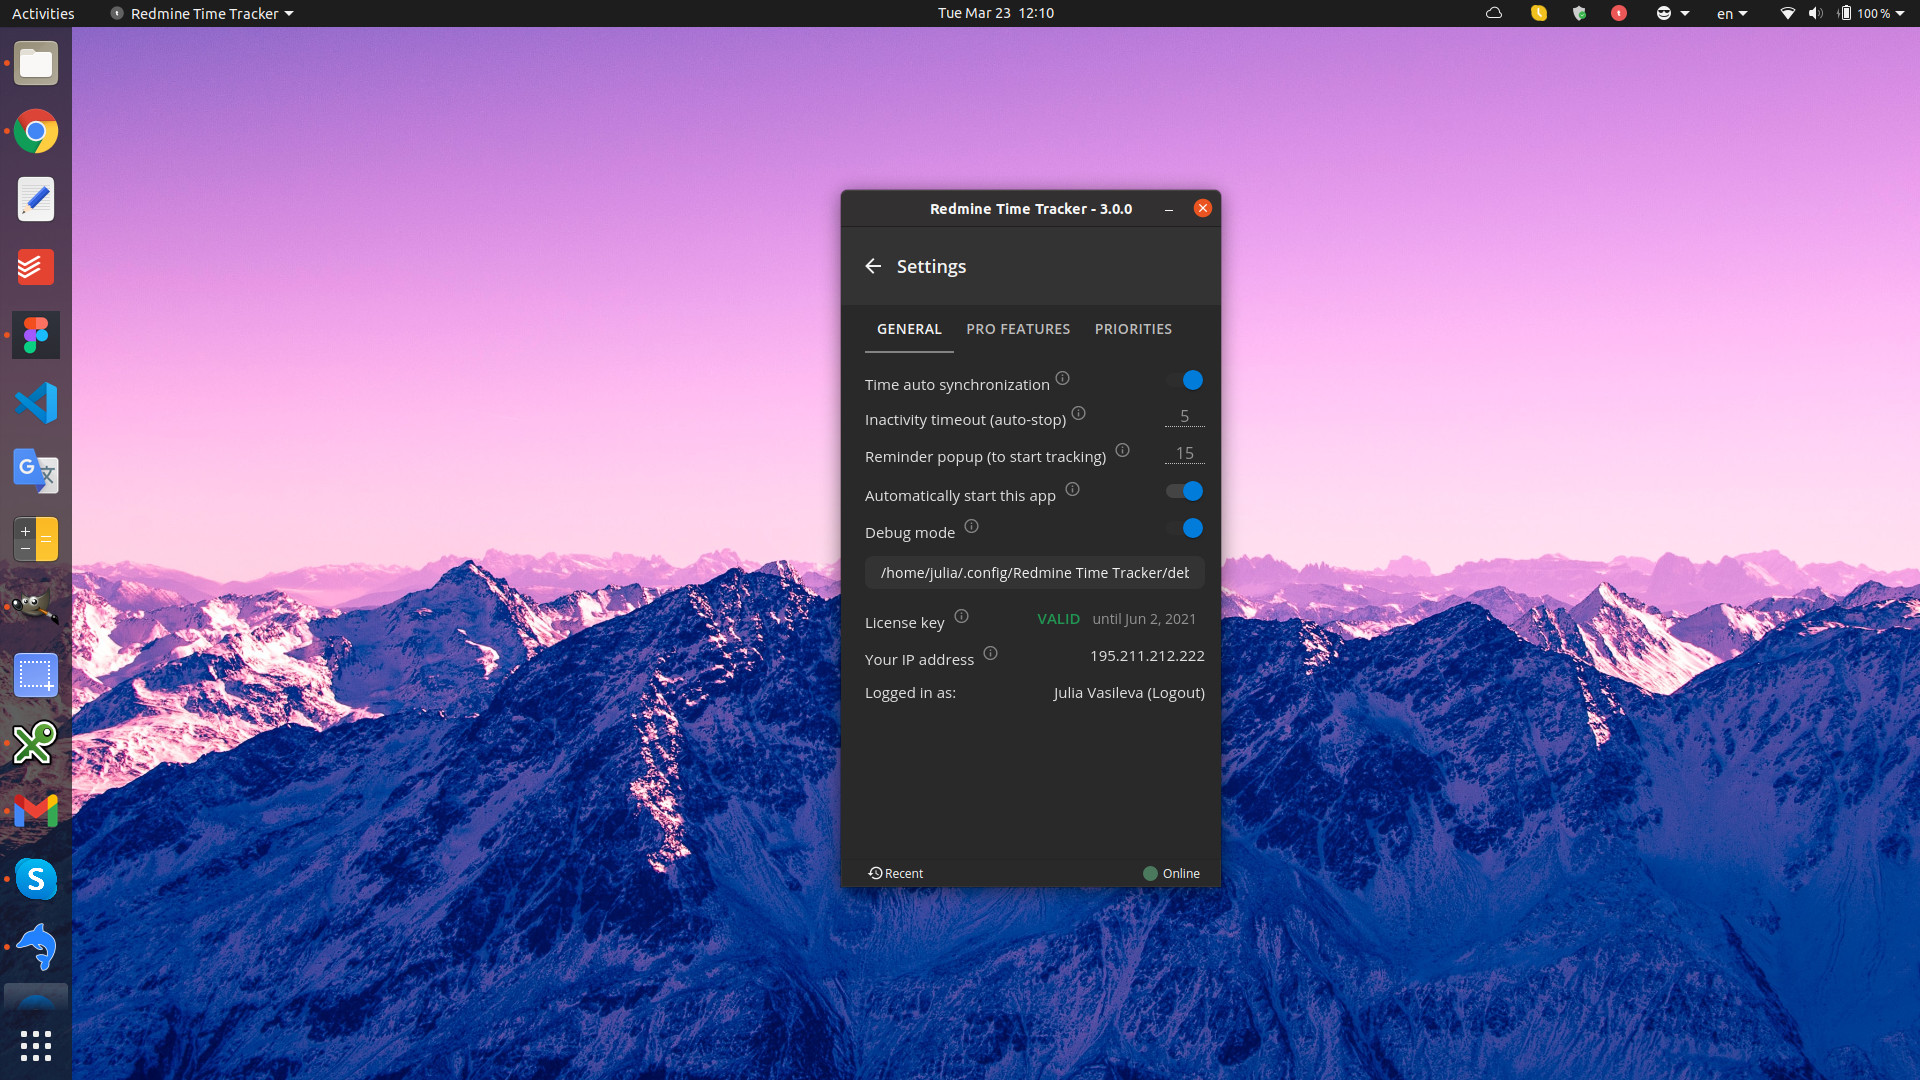Open the system menu by battery indicator
The height and width of the screenshot is (1080, 1920).
click(x=1871, y=13)
